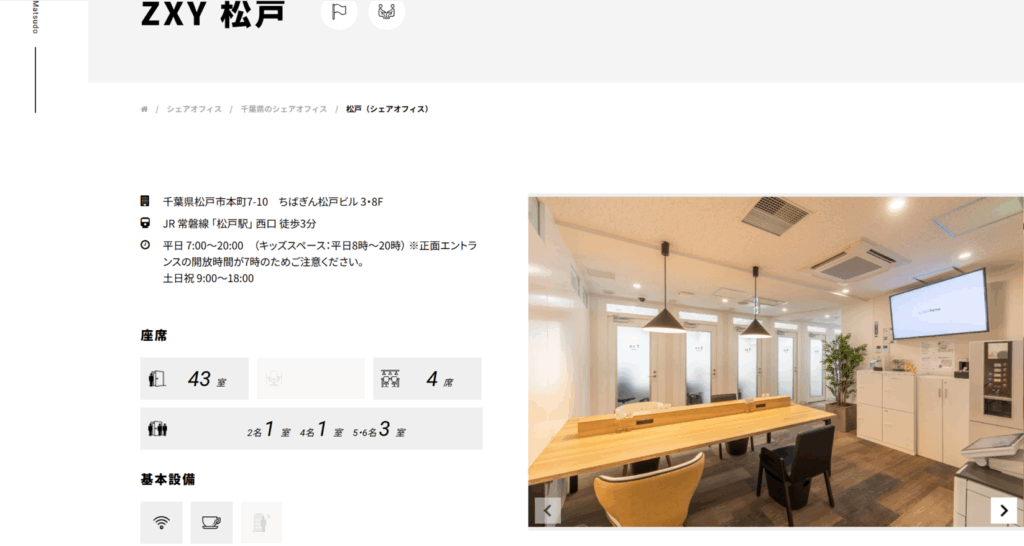Click the greyed-out third equipment icon
The image size is (1024, 546).
[261, 522]
